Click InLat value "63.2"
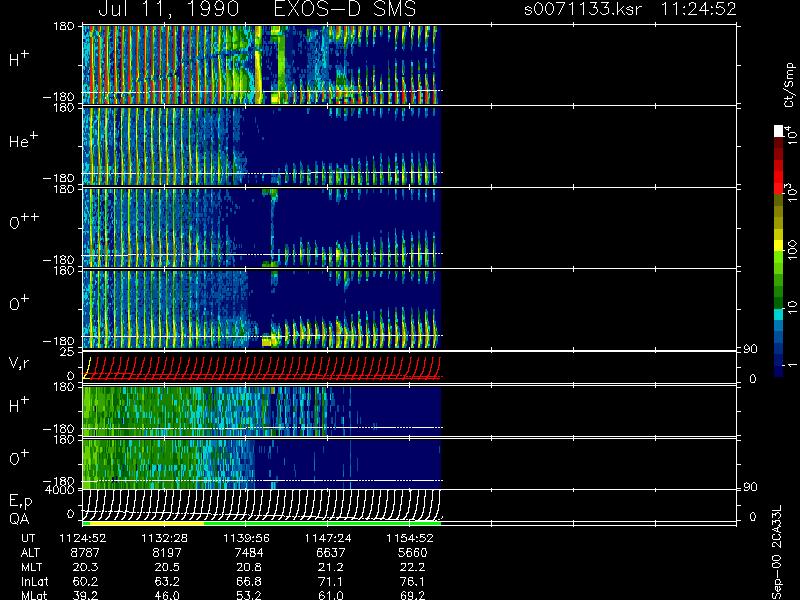The image size is (800, 600). coord(167,581)
